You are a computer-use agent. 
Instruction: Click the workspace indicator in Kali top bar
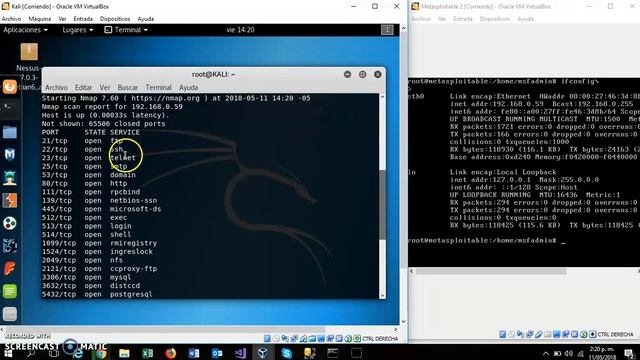(x=387, y=30)
